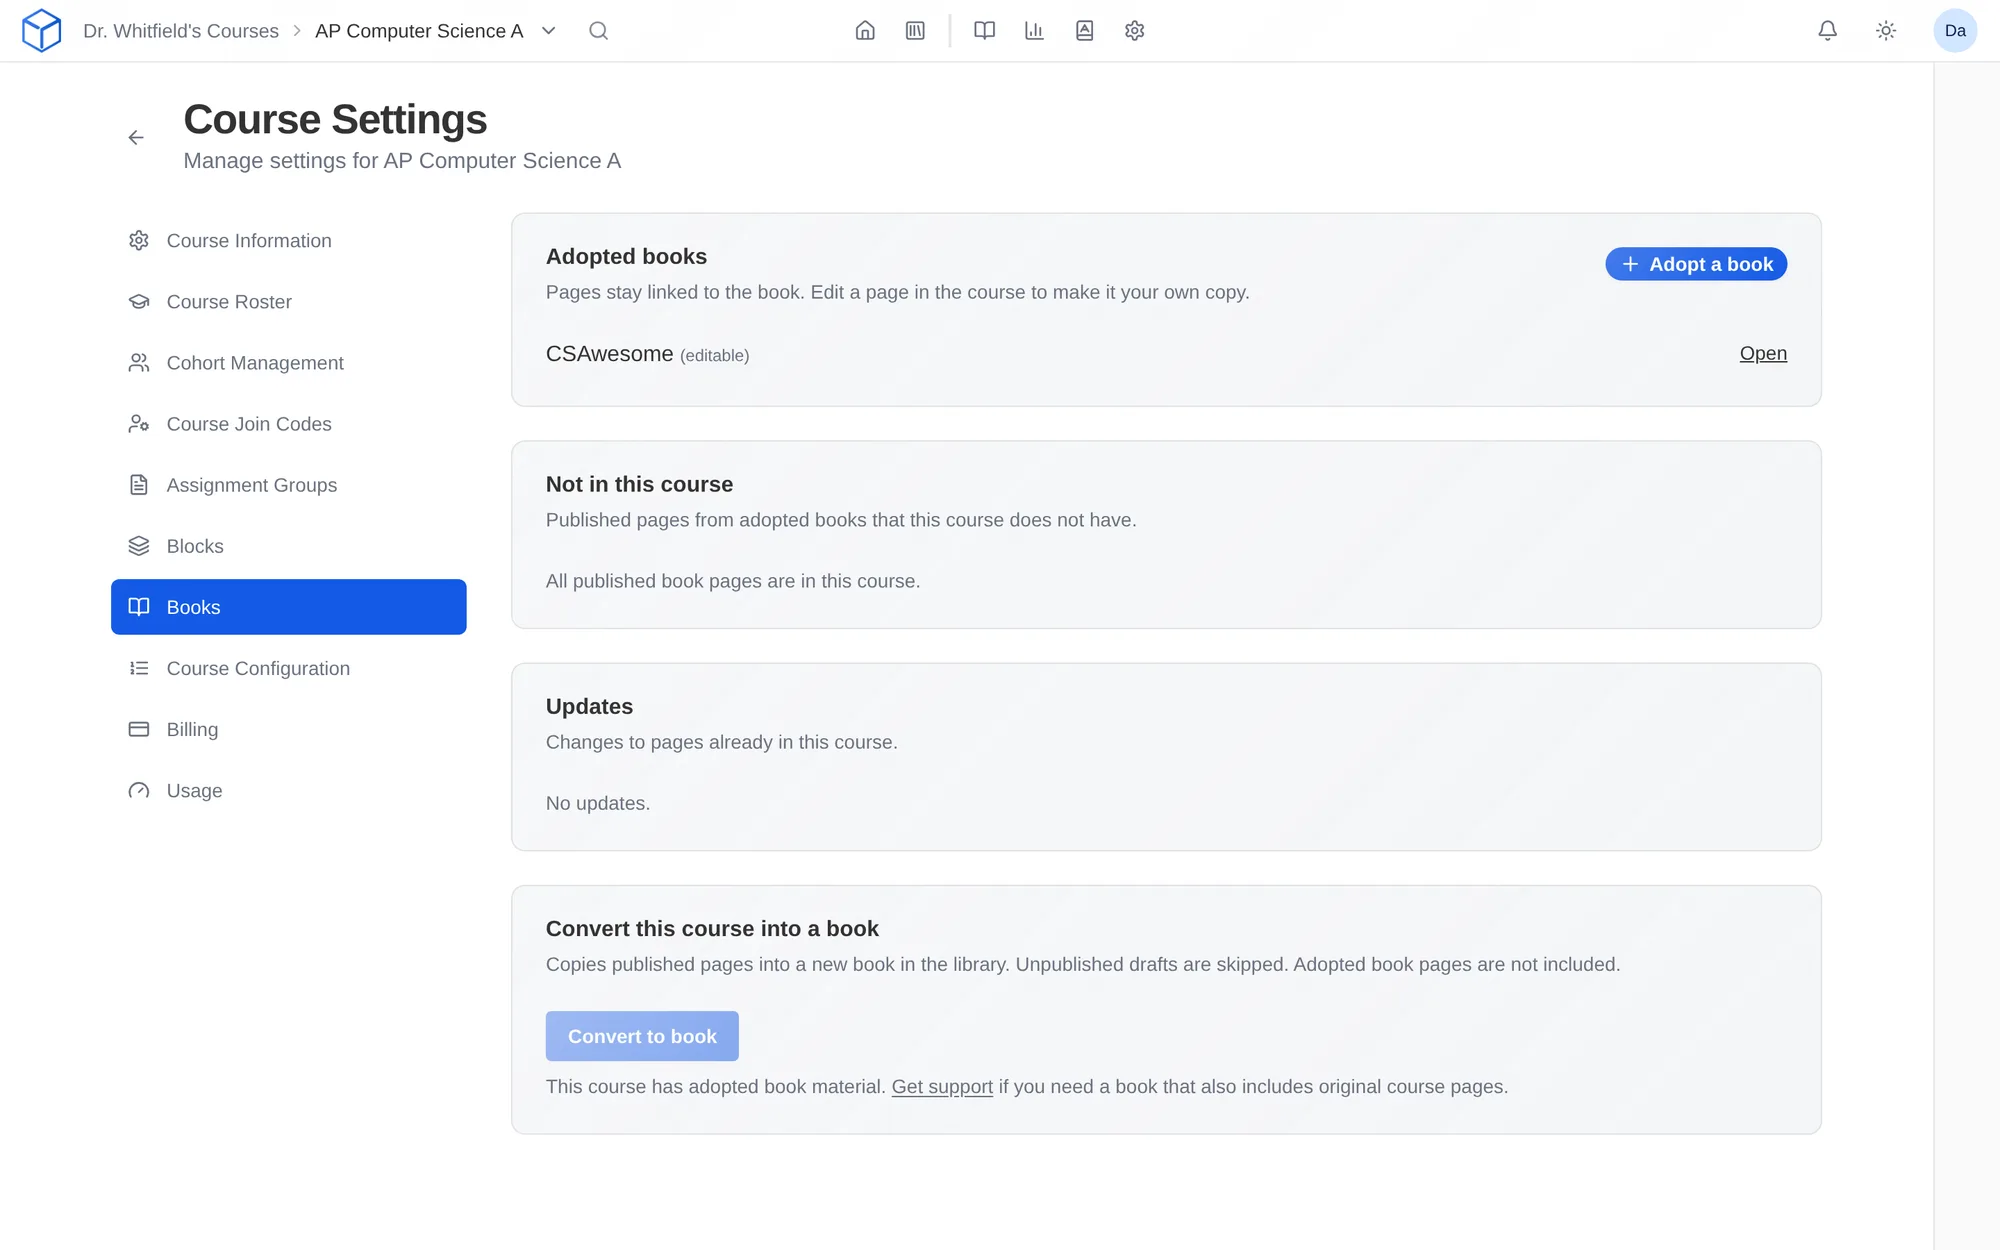
Task: Open Usage section
Action: tap(289, 790)
